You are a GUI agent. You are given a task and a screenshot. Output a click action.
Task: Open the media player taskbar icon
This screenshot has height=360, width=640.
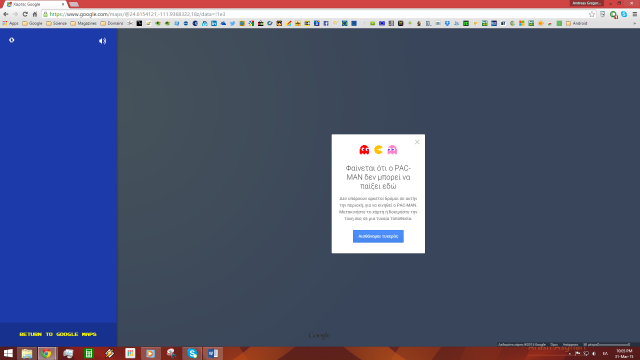pos(151,353)
